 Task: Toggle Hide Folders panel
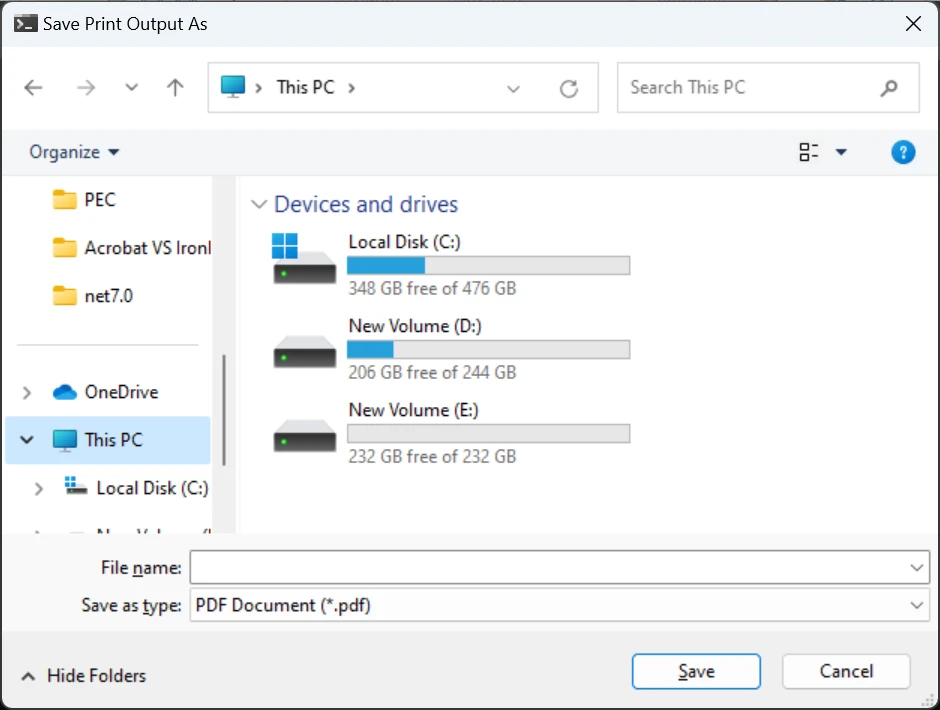pos(84,676)
